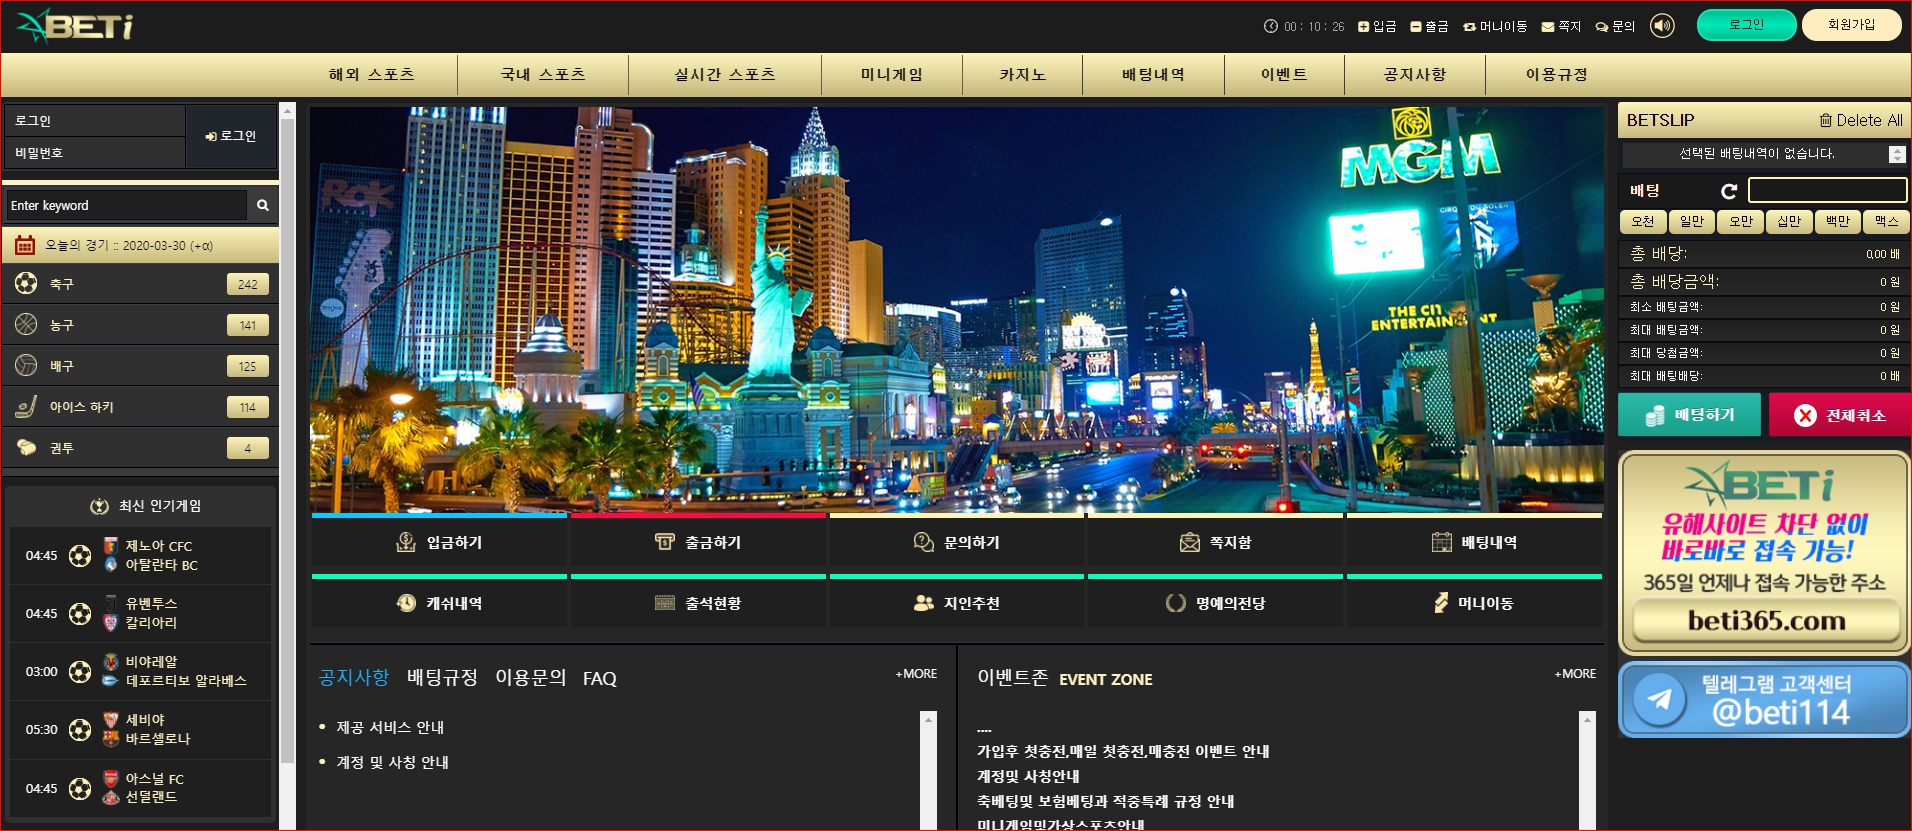
Task: Open 이벤트 menu item
Action: 1284,75
